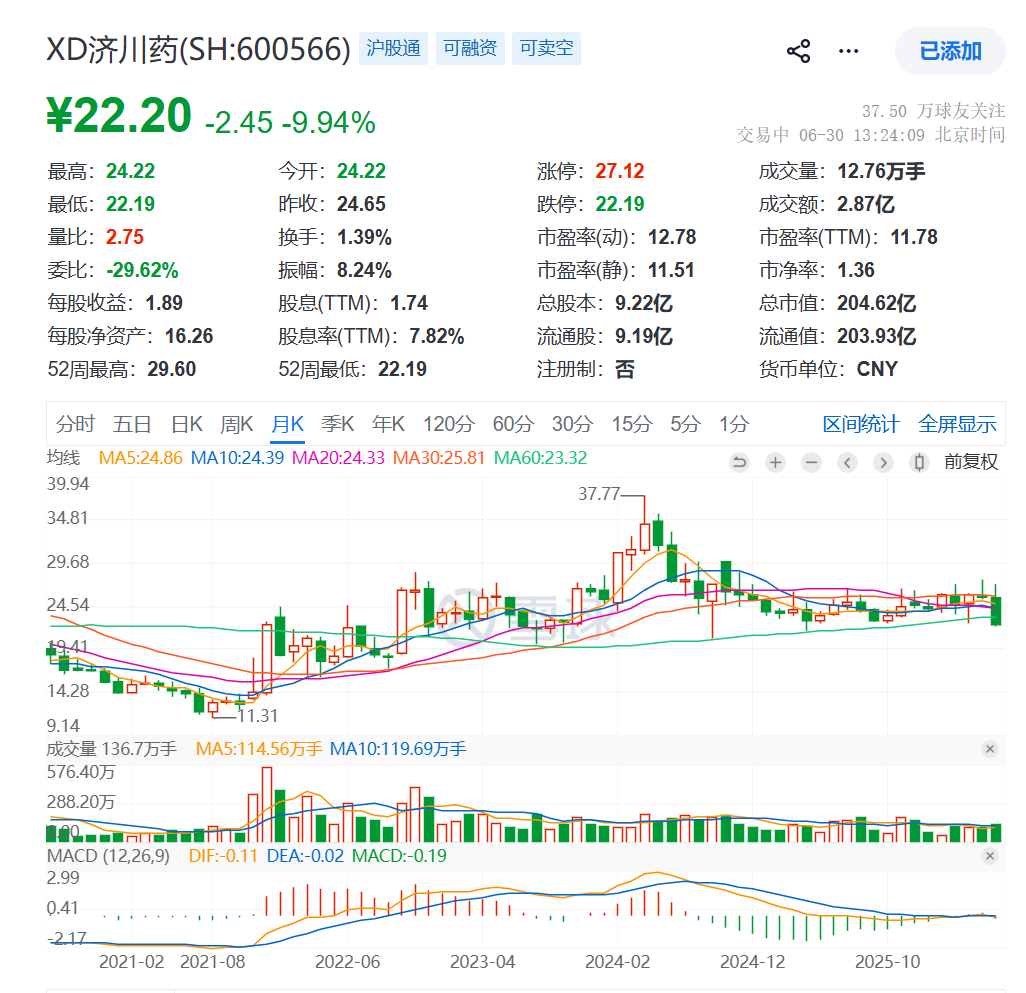Viewport: 1026px width, 993px height.
Task: Click the 总市值 value 204.62亿
Action: click(x=877, y=304)
